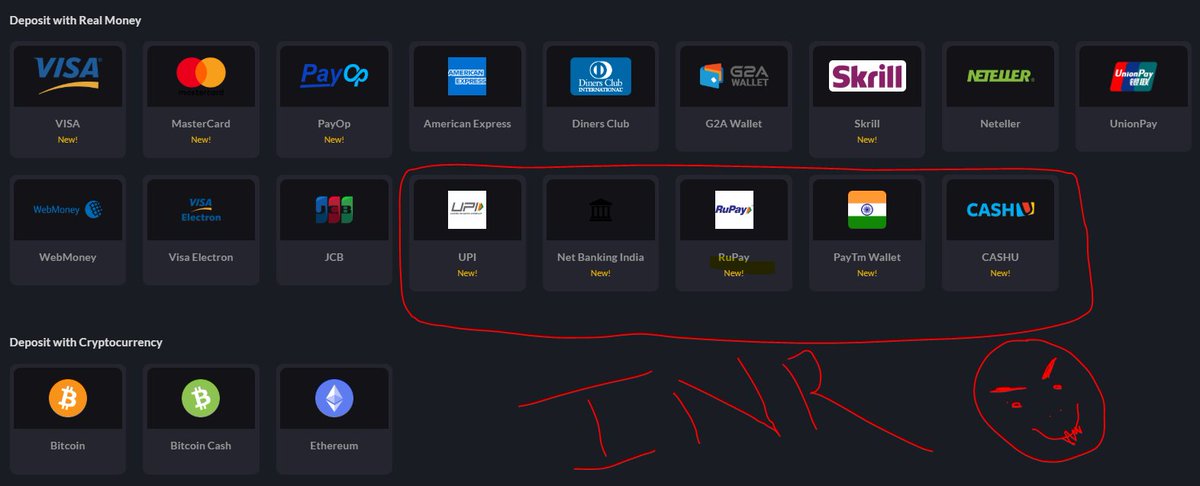Click the "PayOp" card label

pos(334,124)
